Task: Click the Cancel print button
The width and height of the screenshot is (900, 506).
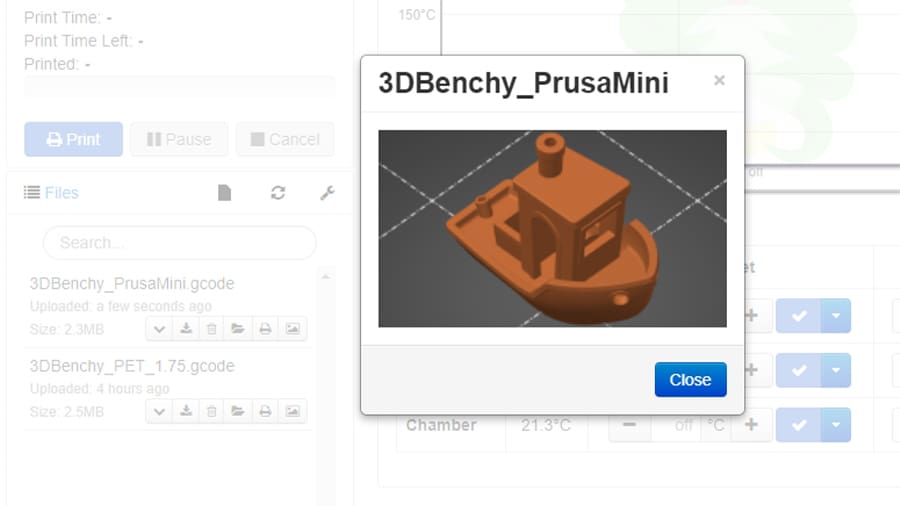Action: [x=285, y=139]
